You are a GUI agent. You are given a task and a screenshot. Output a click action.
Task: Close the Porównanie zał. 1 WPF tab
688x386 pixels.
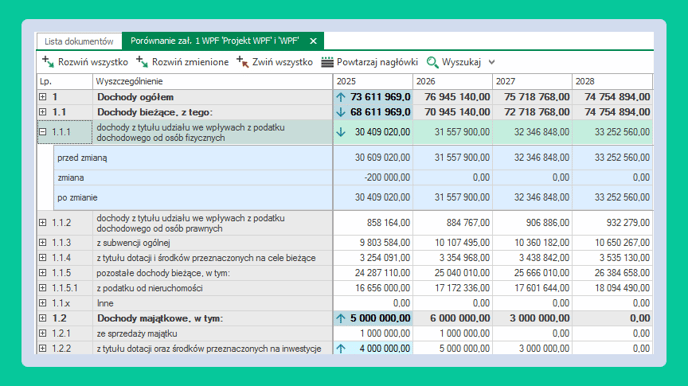click(x=313, y=41)
